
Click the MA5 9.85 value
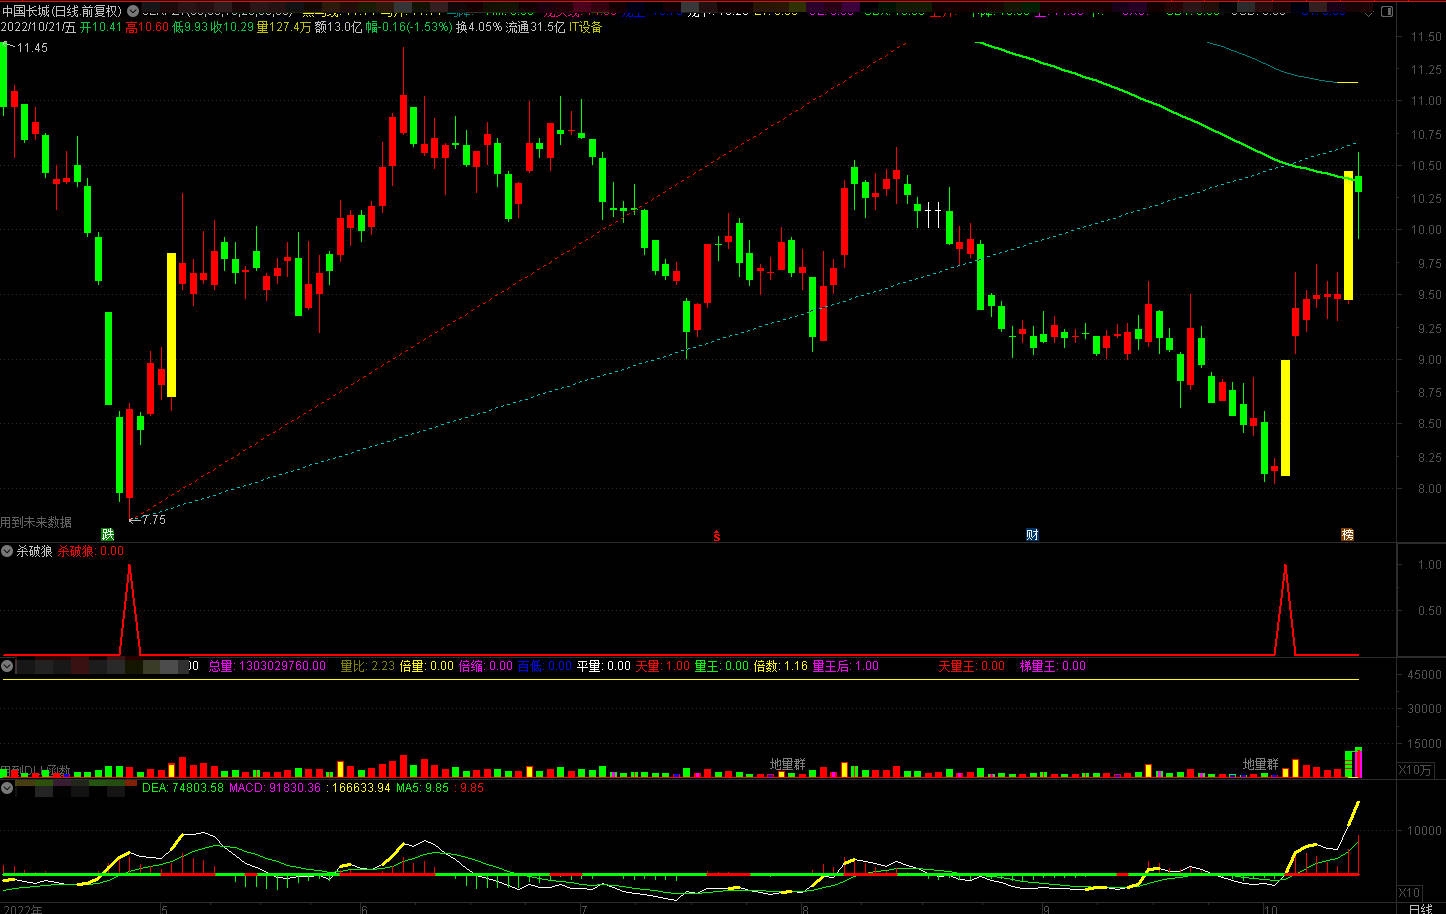(x=423, y=788)
